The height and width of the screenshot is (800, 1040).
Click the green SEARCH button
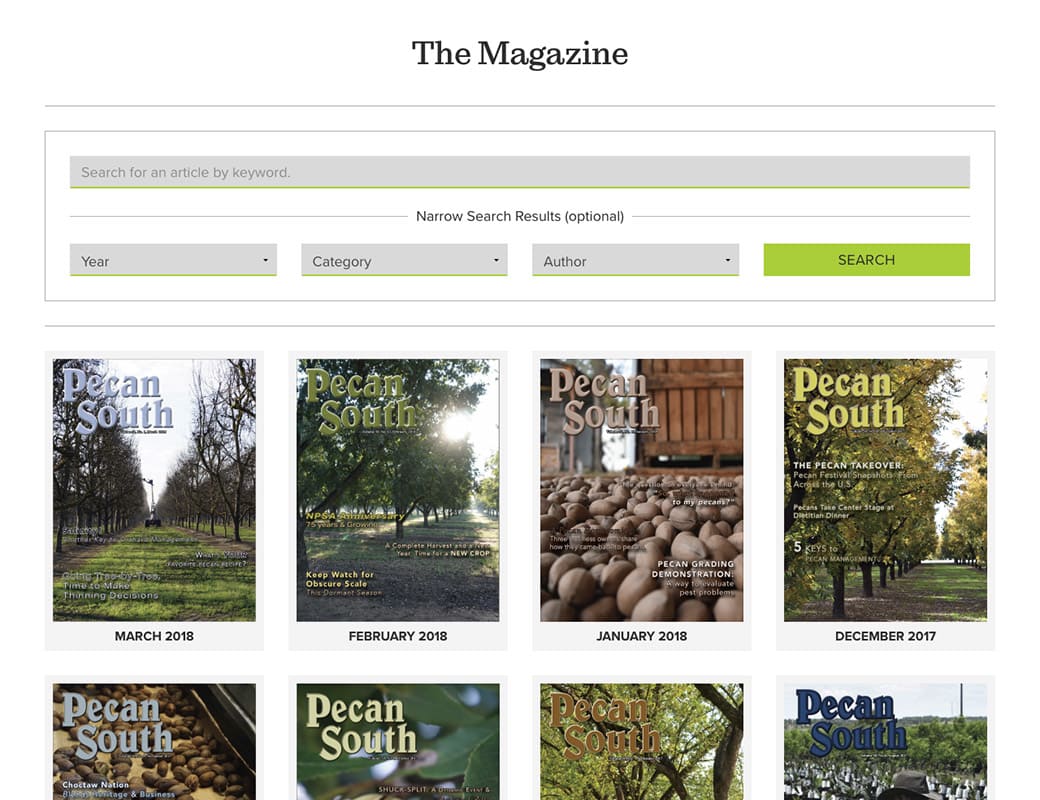pyautogui.click(x=866, y=259)
